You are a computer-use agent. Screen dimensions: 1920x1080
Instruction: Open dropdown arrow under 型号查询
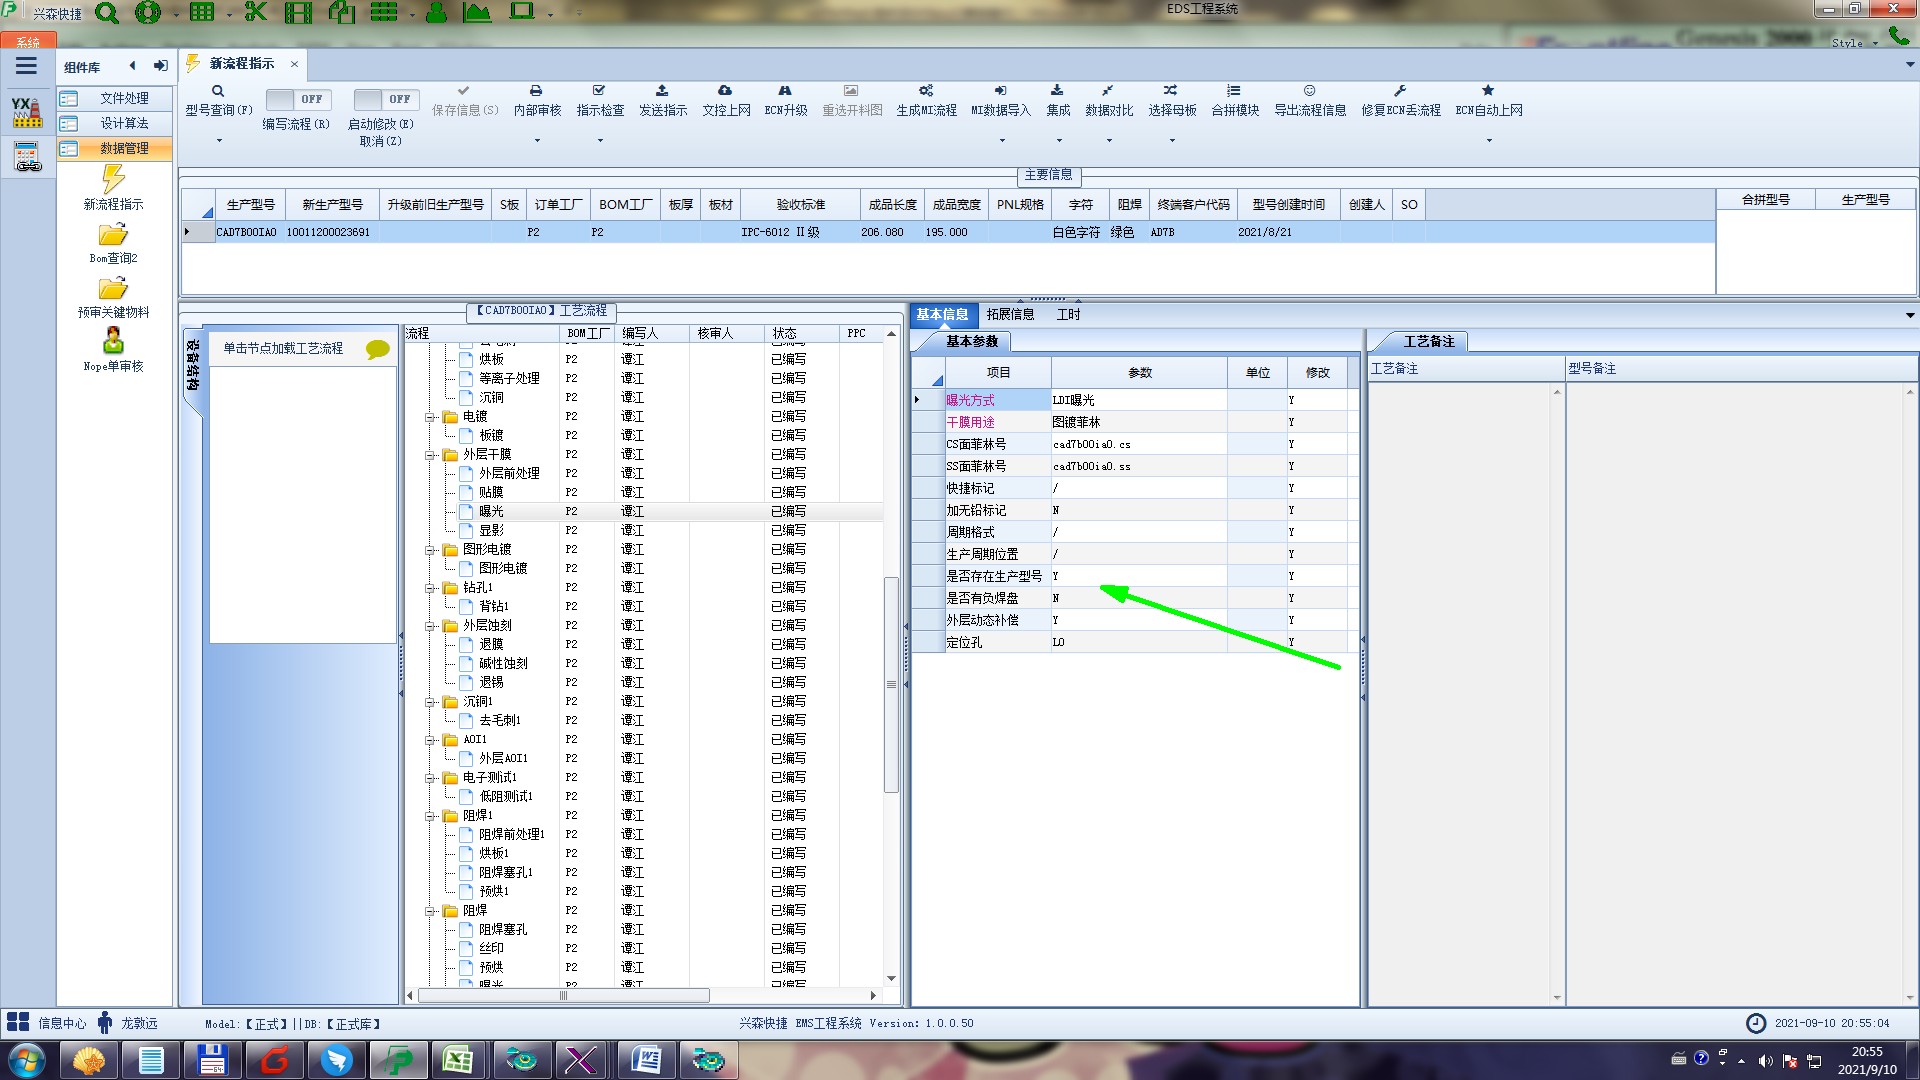click(x=219, y=141)
